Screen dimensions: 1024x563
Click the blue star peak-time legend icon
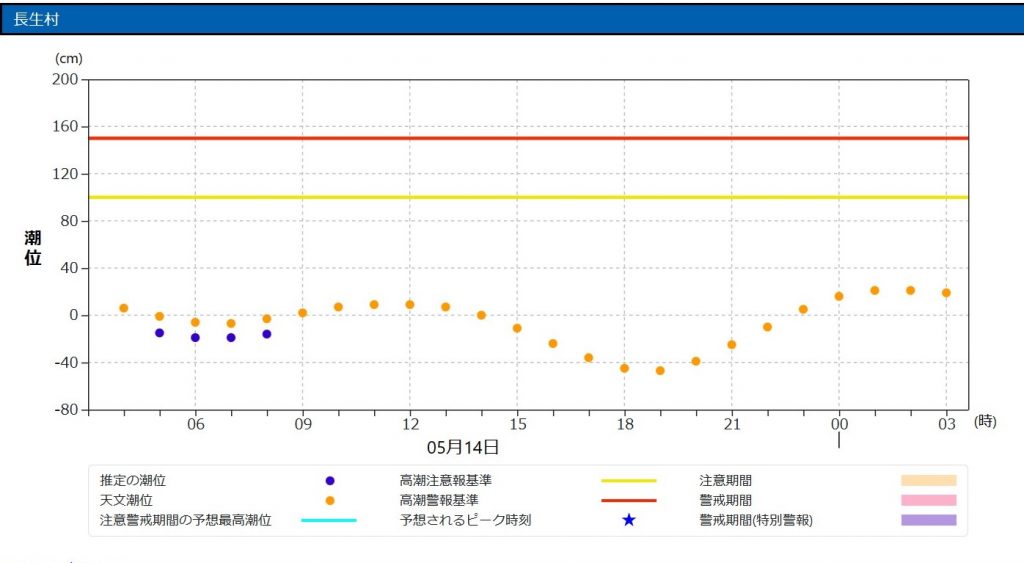tap(628, 520)
